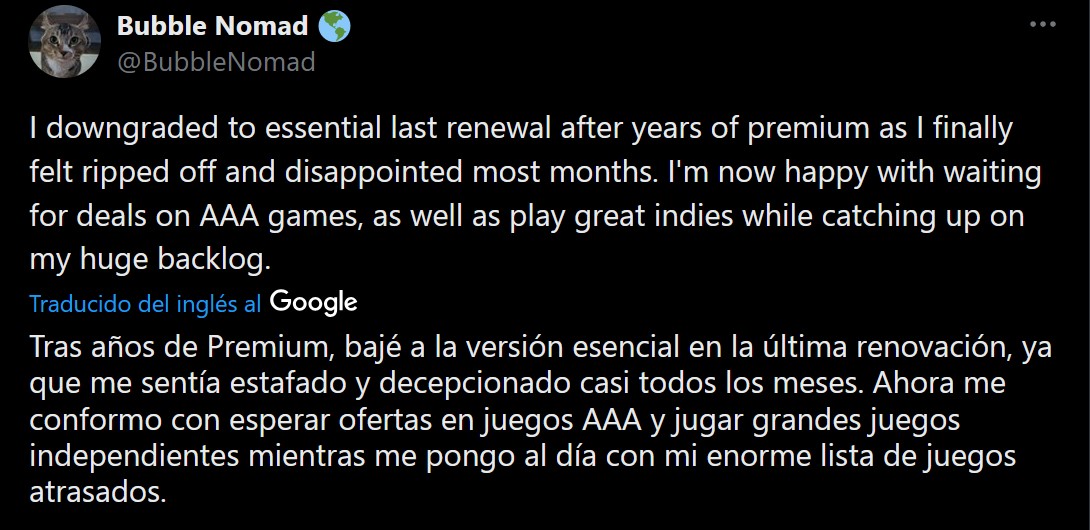This screenshot has width=1090, height=530.
Task: Click the Bubble Nomad display name
Action: [x=212, y=27]
